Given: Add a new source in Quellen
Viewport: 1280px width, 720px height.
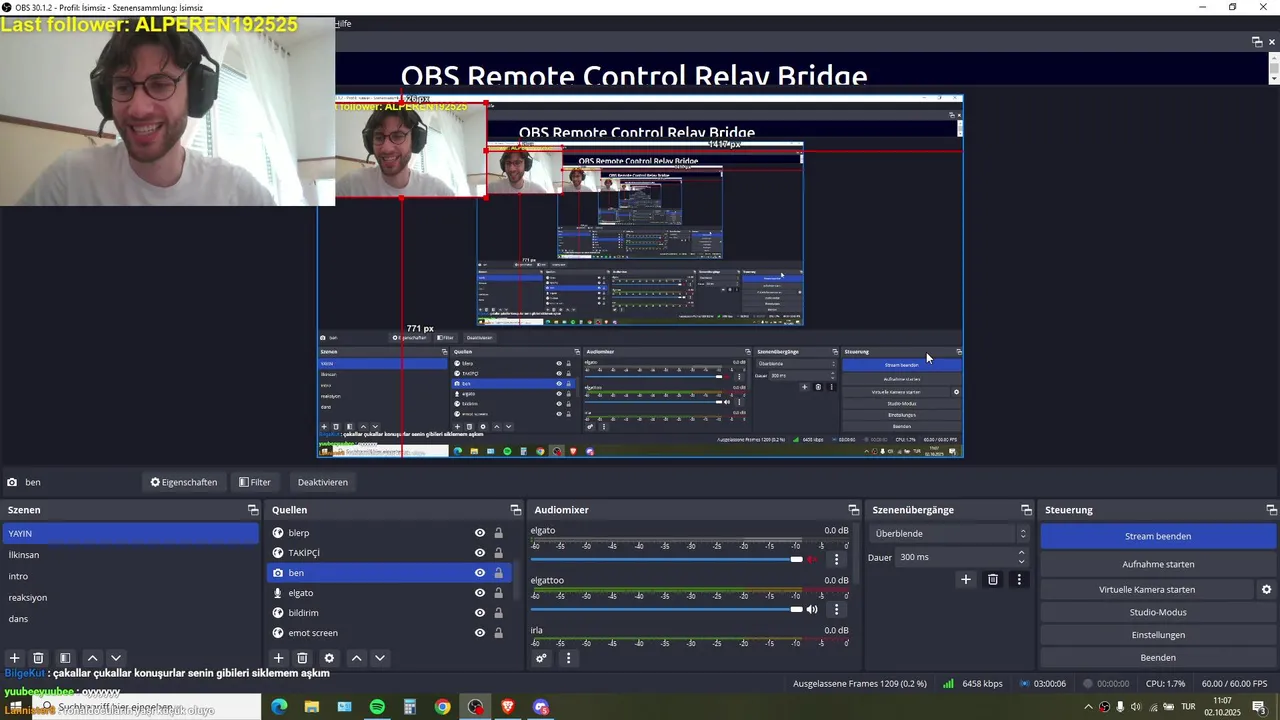Looking at the screenshot, I should [x=279, y=658].
